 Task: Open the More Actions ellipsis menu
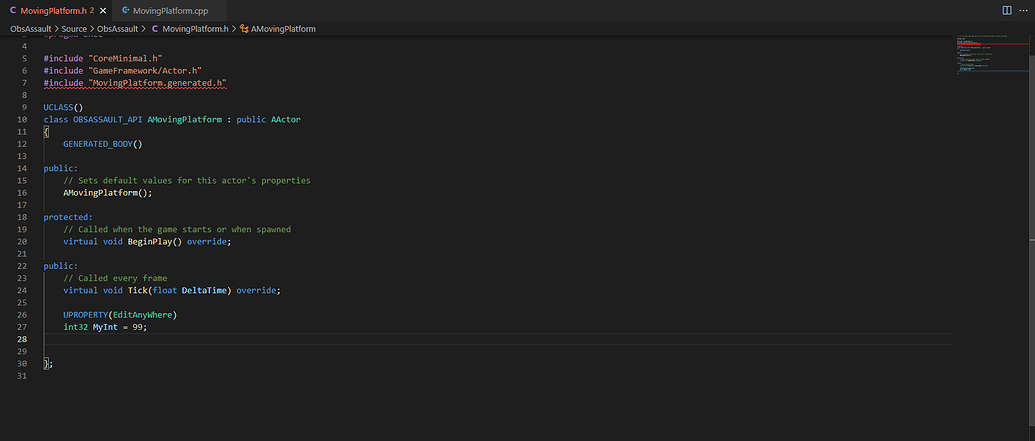pos(1024,11)
